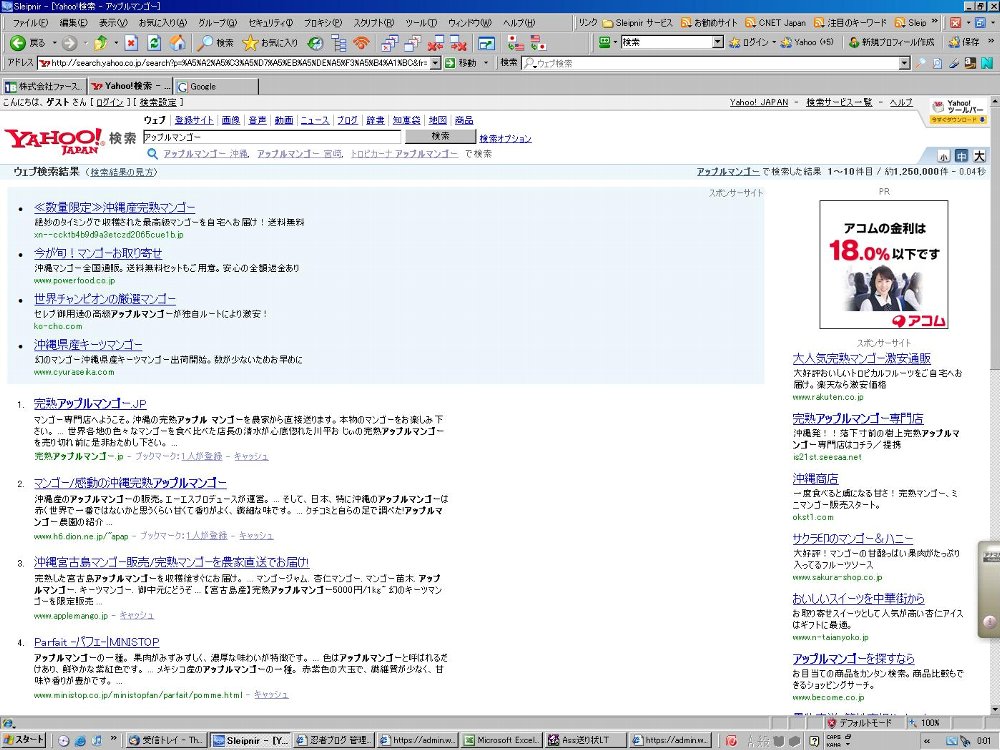Switch to 受信トレイ taskbar button
Image resolution: width=1000 pixels, height=750 pixels.
click(166, 740)
